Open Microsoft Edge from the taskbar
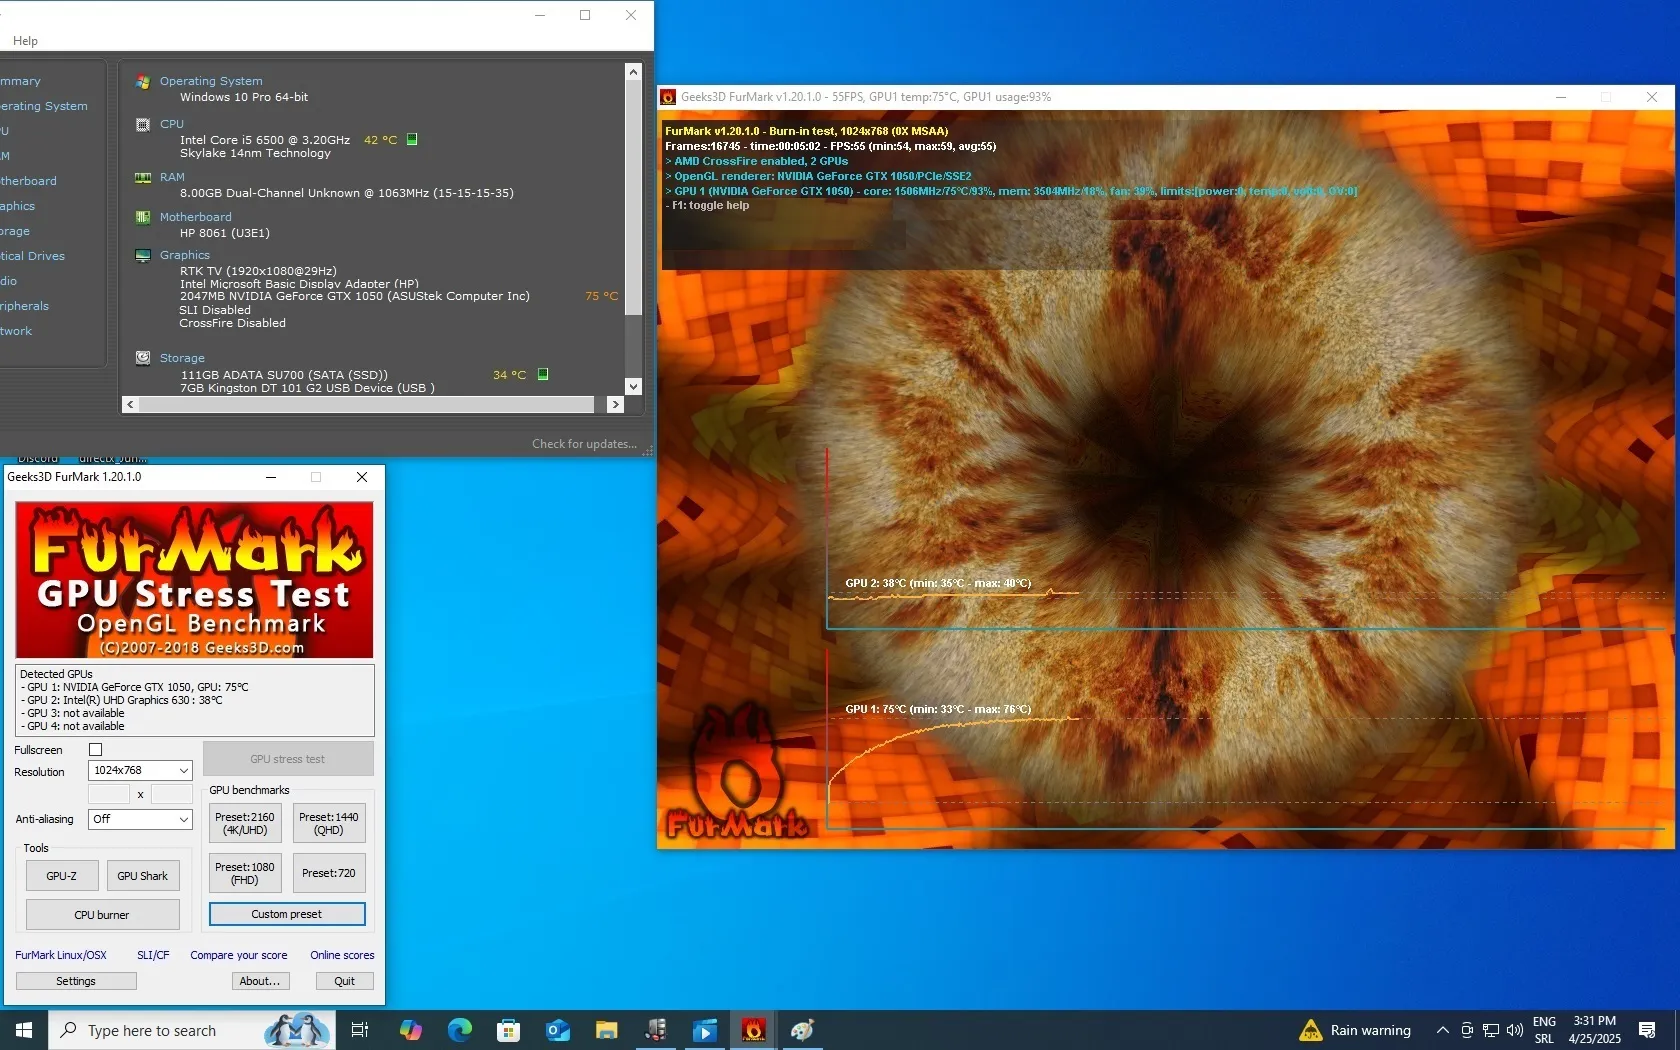 point(460,1030)
